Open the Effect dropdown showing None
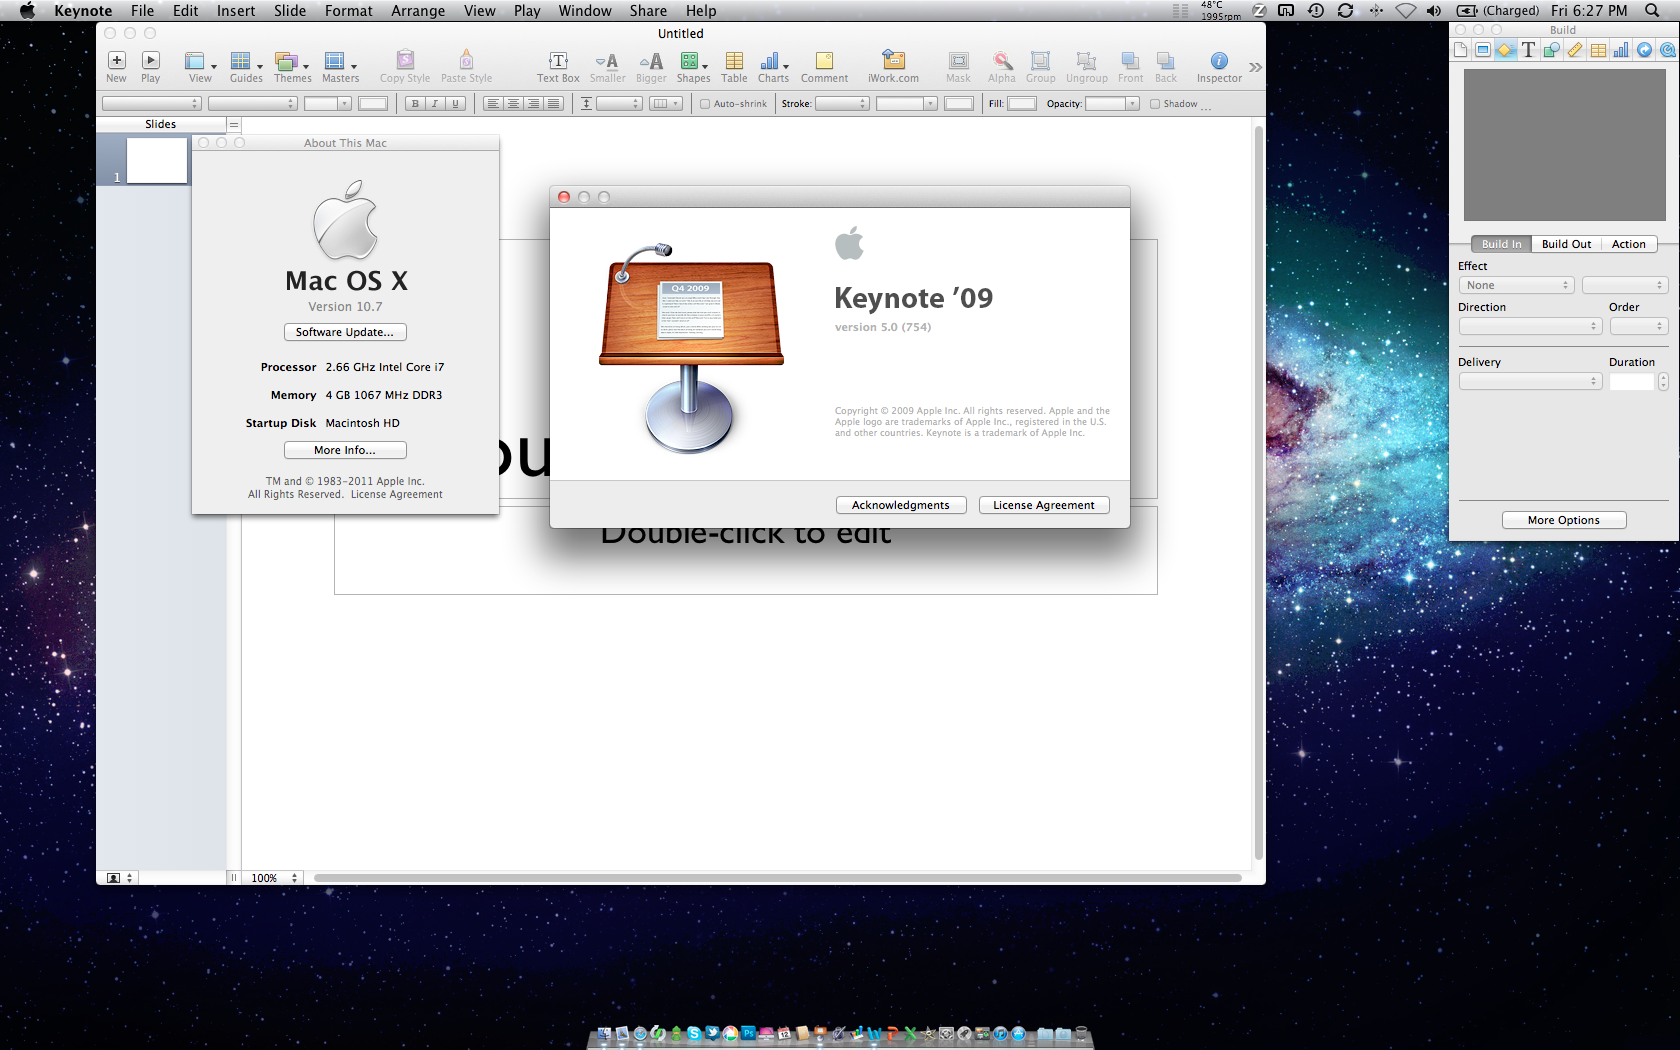This screenshot has height=1050, width=1680. (1516, 286)
